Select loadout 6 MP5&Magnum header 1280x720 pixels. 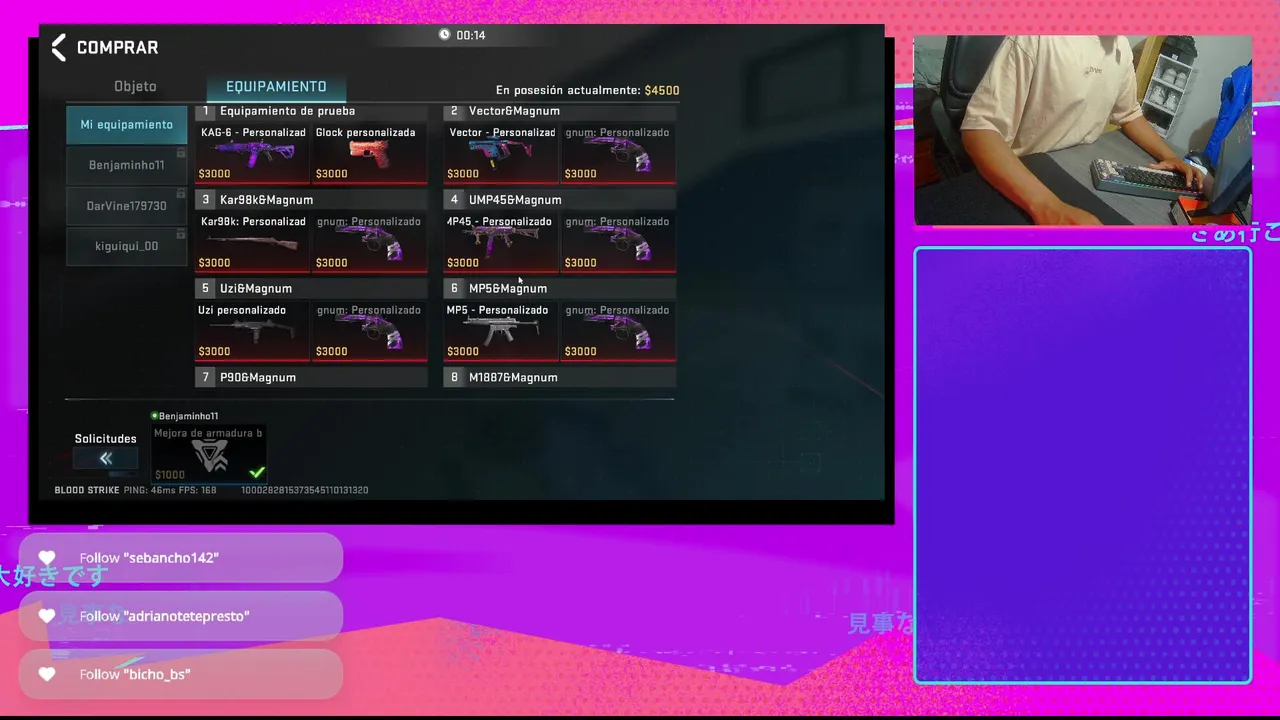click(559, 288)
